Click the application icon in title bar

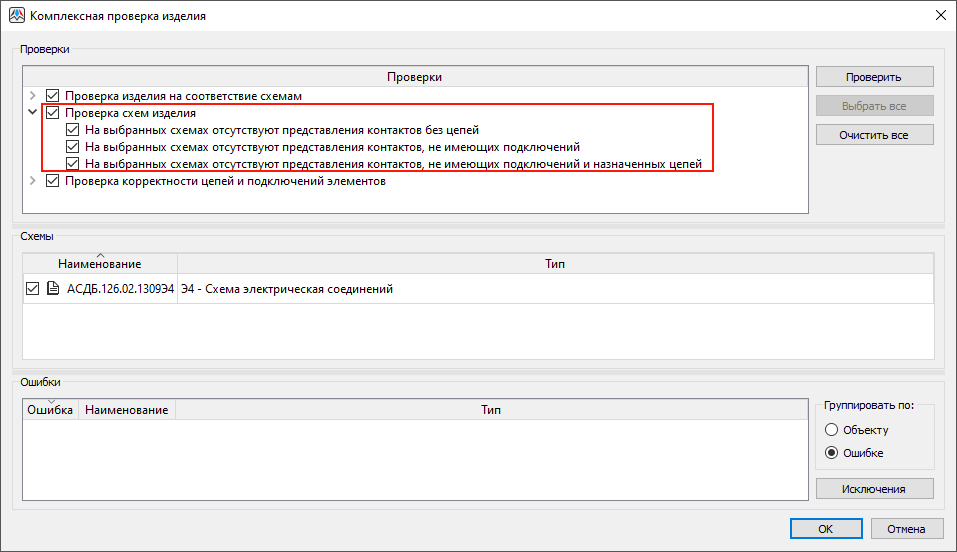tap(16, 15)
